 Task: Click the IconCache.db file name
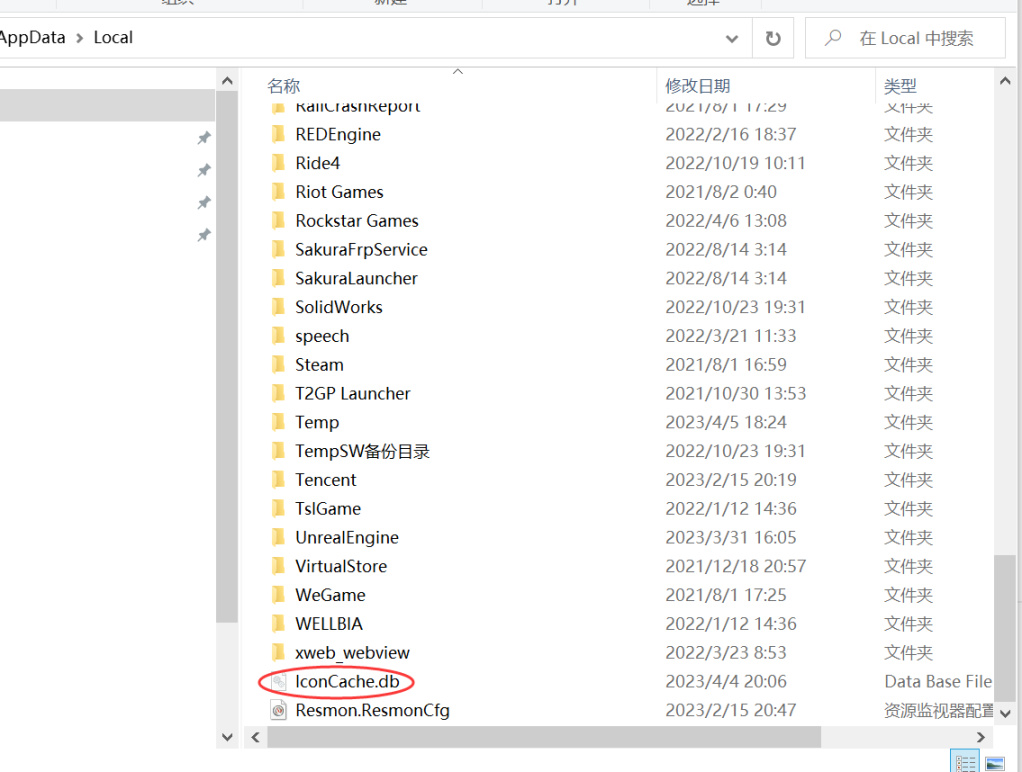[347, 681]
